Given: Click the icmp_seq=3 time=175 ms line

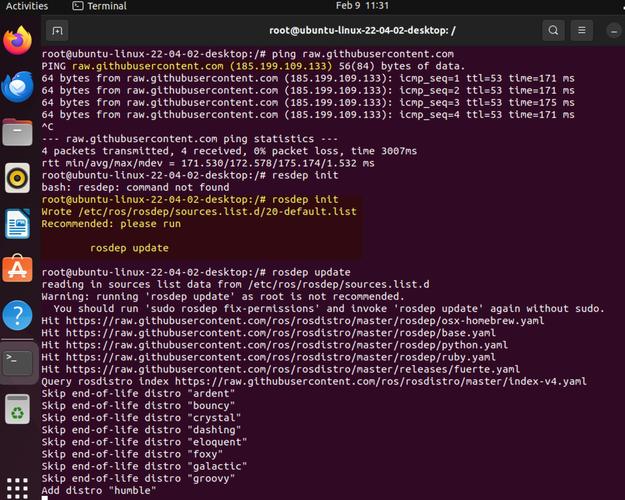Looking at the screenshot, I should [x=308, y=102].
